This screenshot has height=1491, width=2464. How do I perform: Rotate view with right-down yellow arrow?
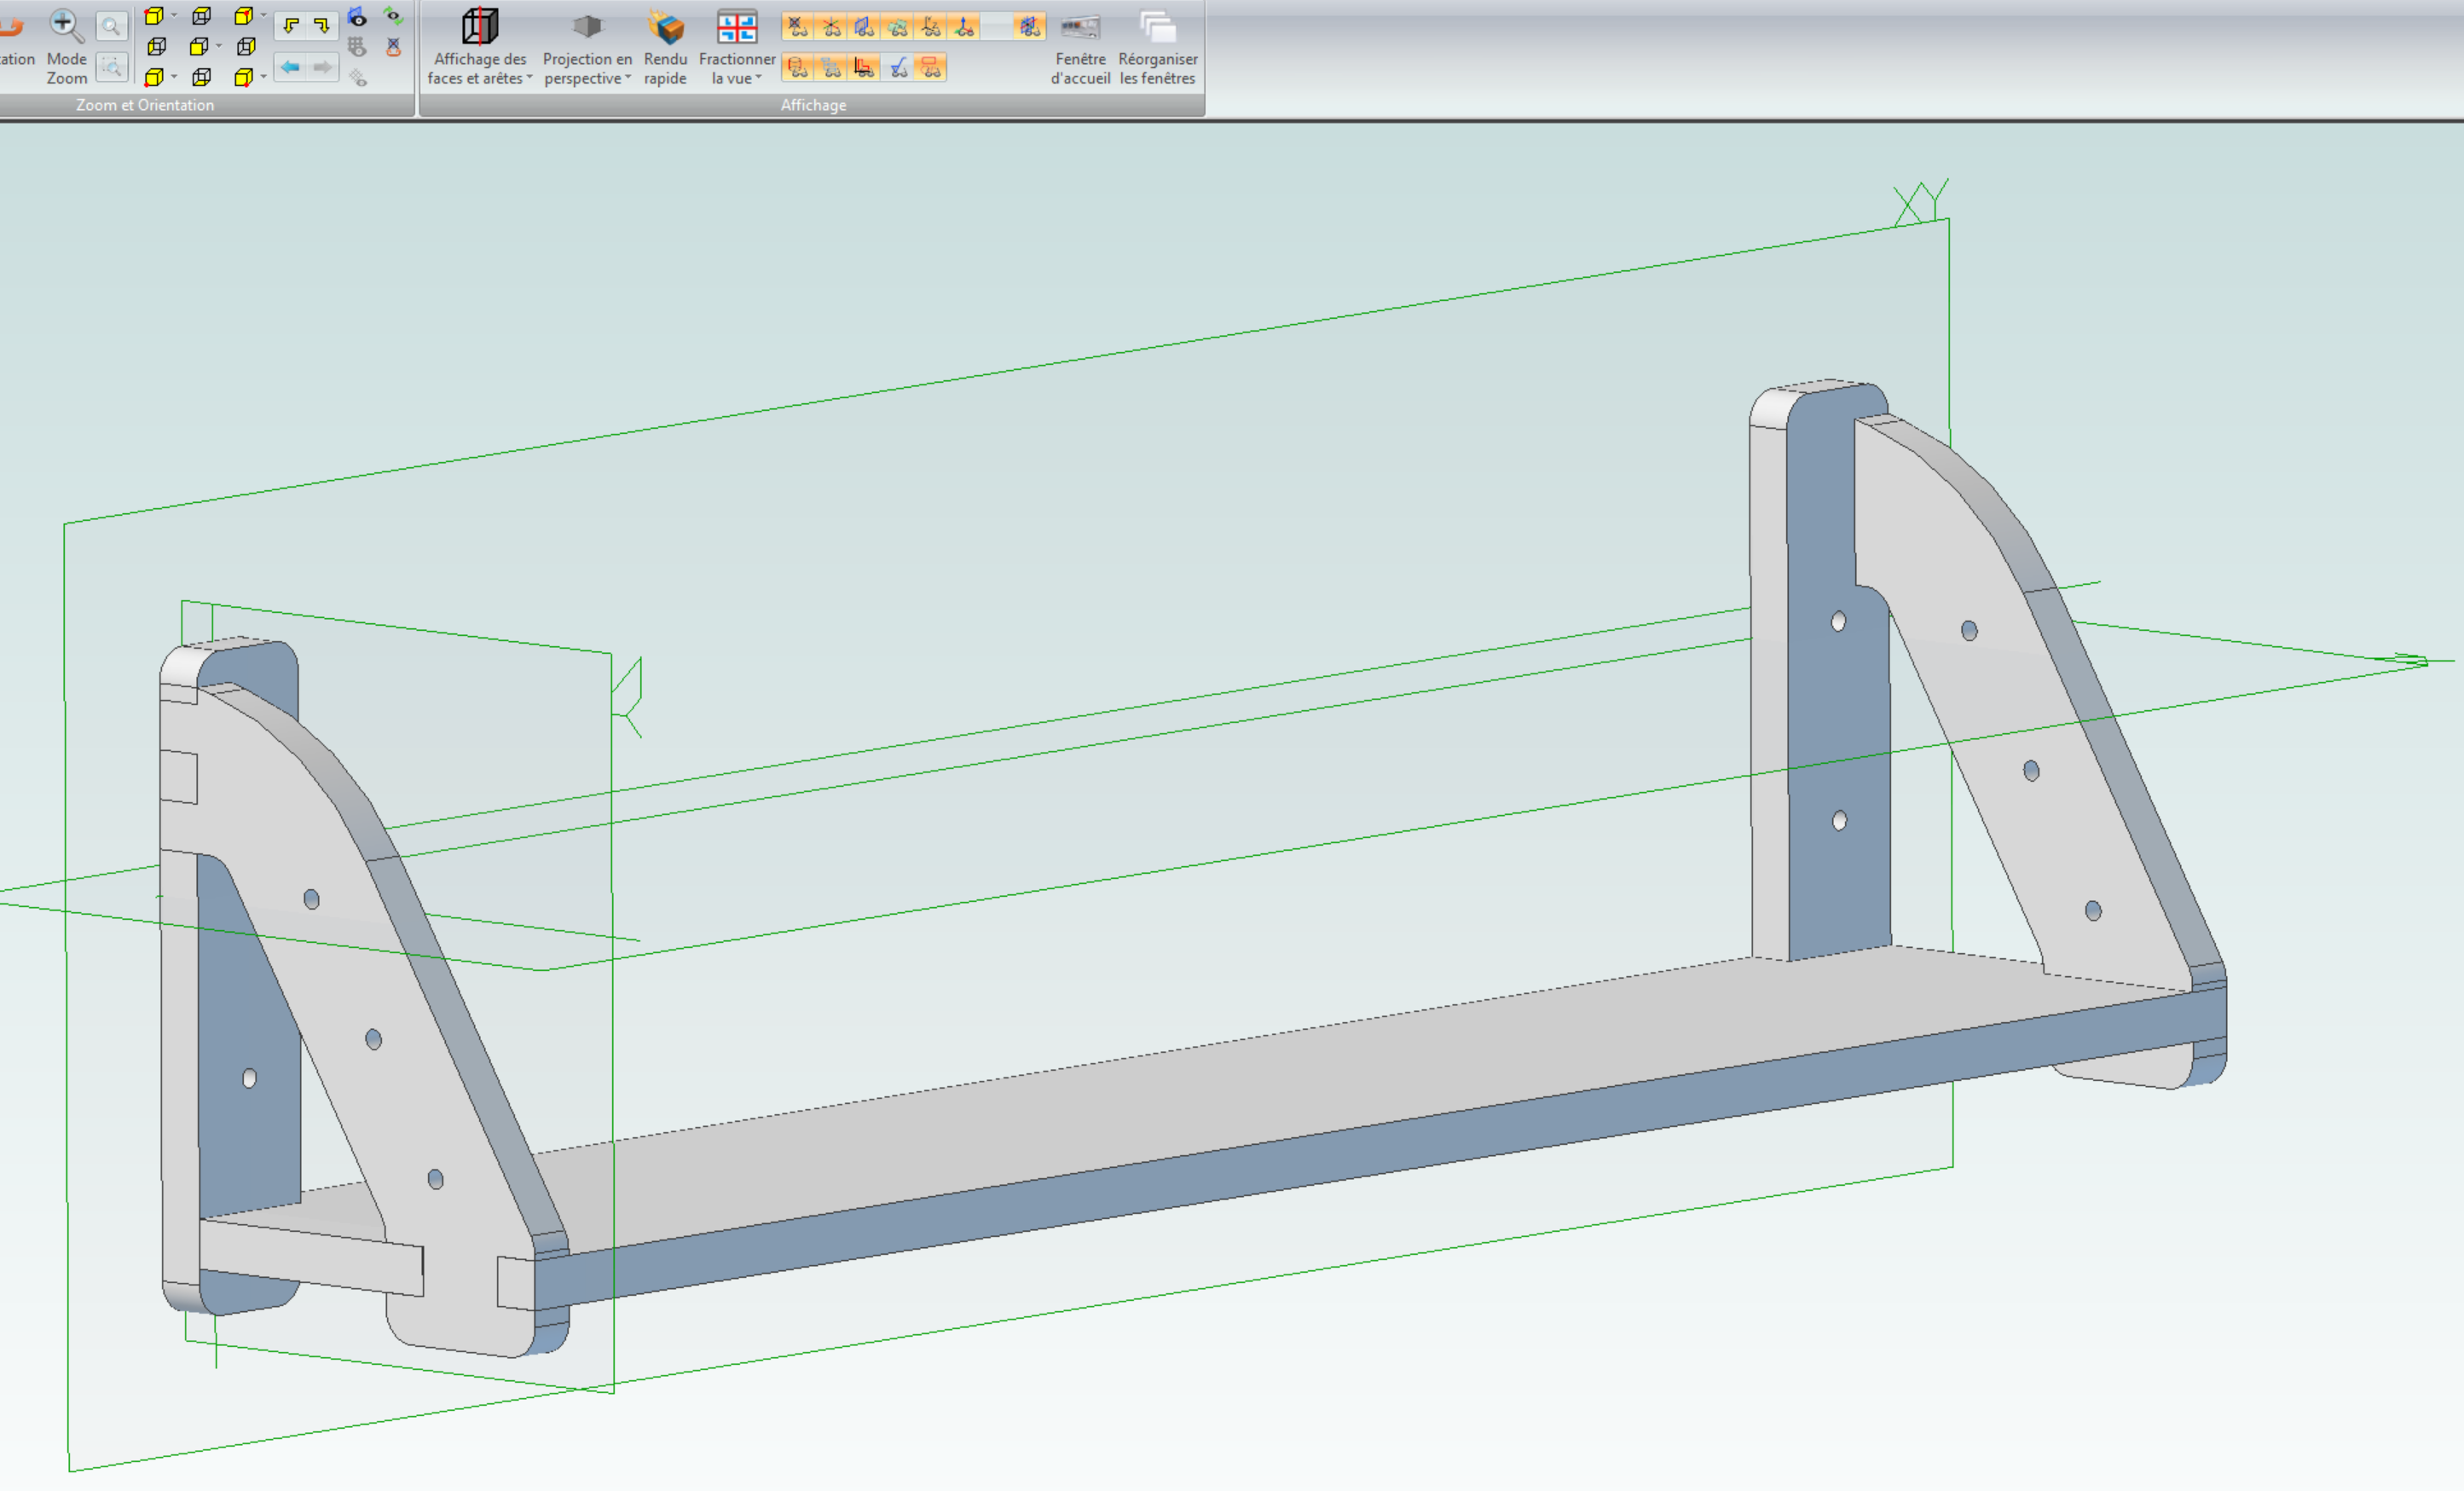(x=322, y=25)
